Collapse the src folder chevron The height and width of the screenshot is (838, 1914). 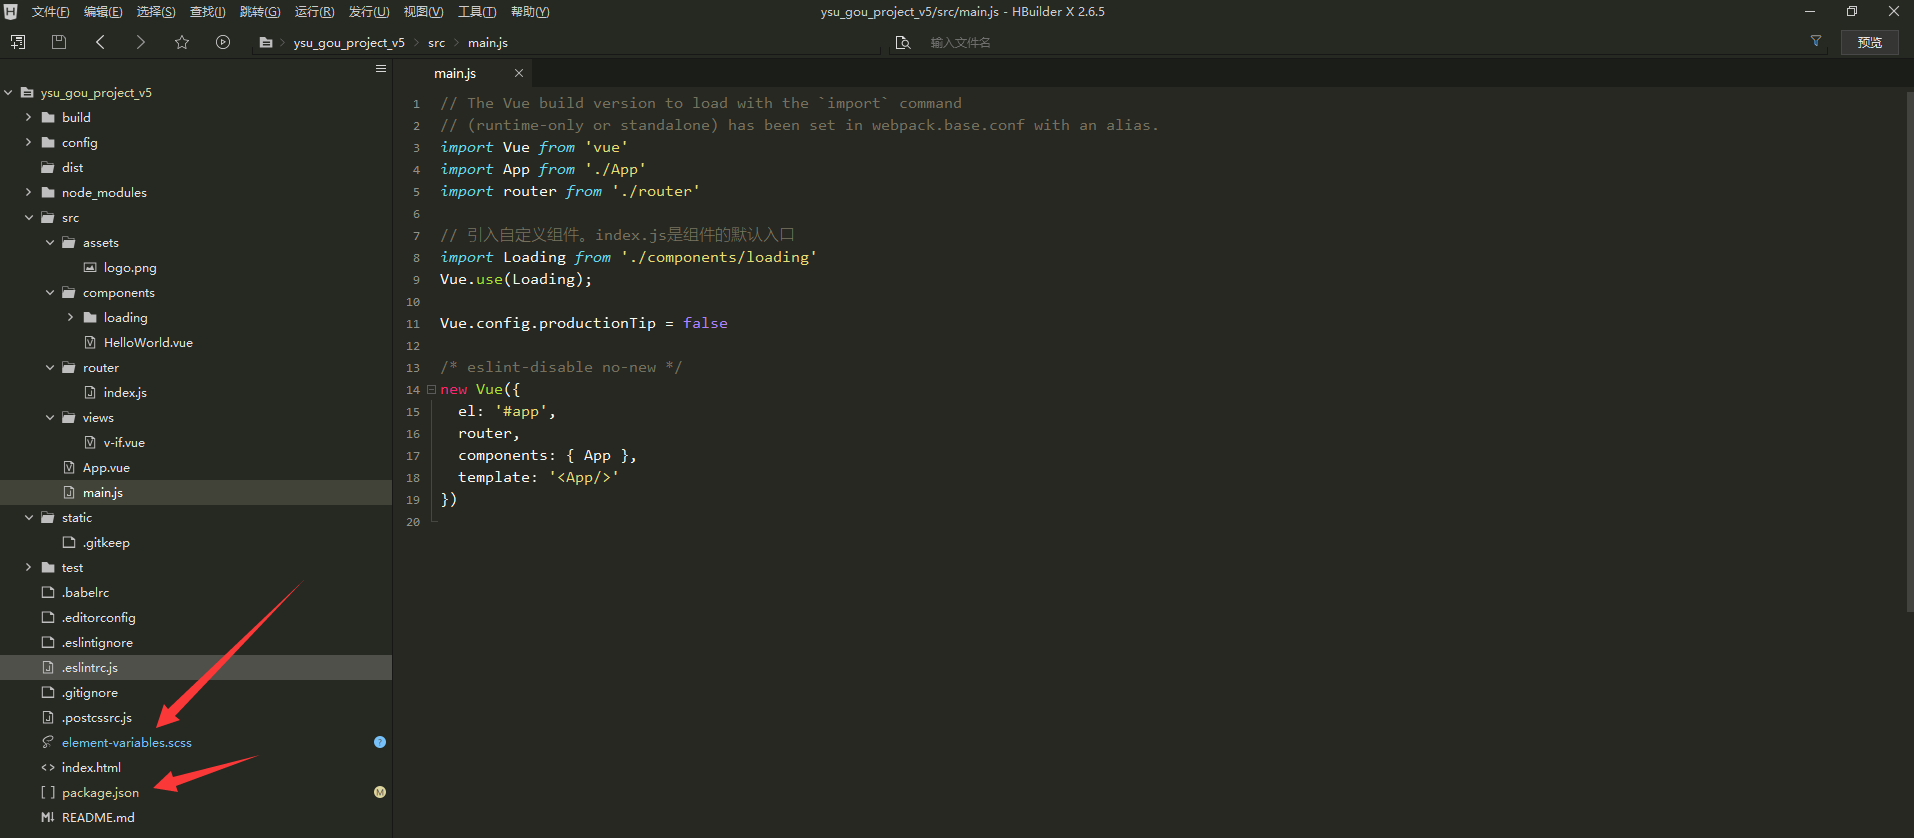pos(29,217)
